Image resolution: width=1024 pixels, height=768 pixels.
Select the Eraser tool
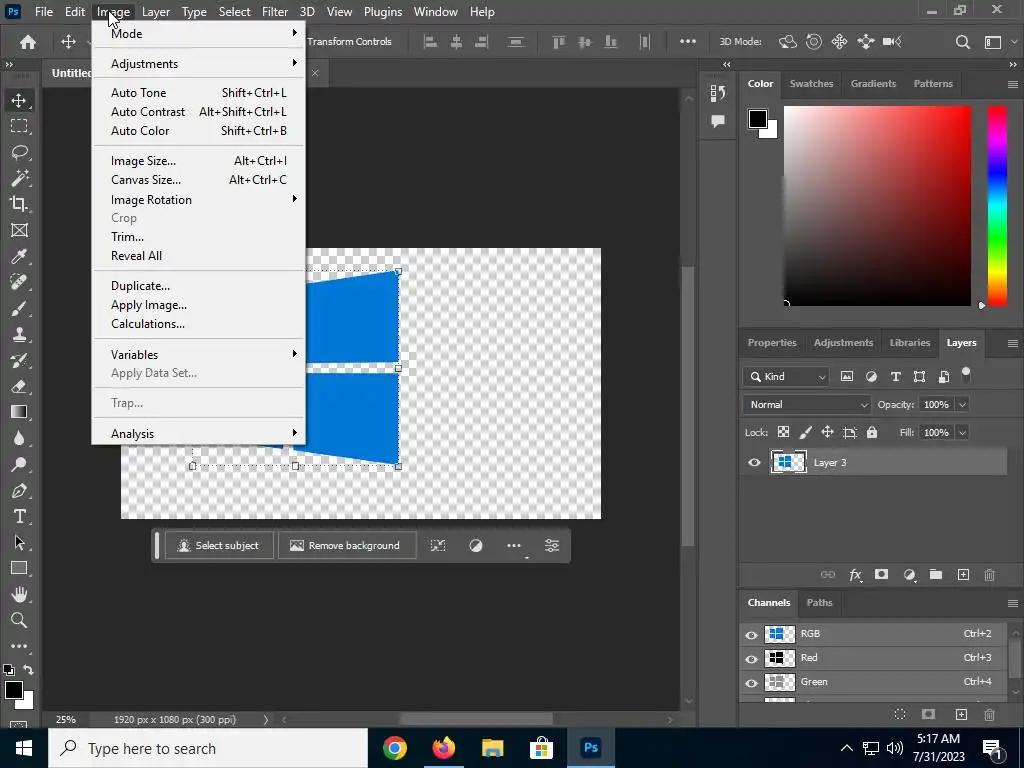(x=19, y=386)
